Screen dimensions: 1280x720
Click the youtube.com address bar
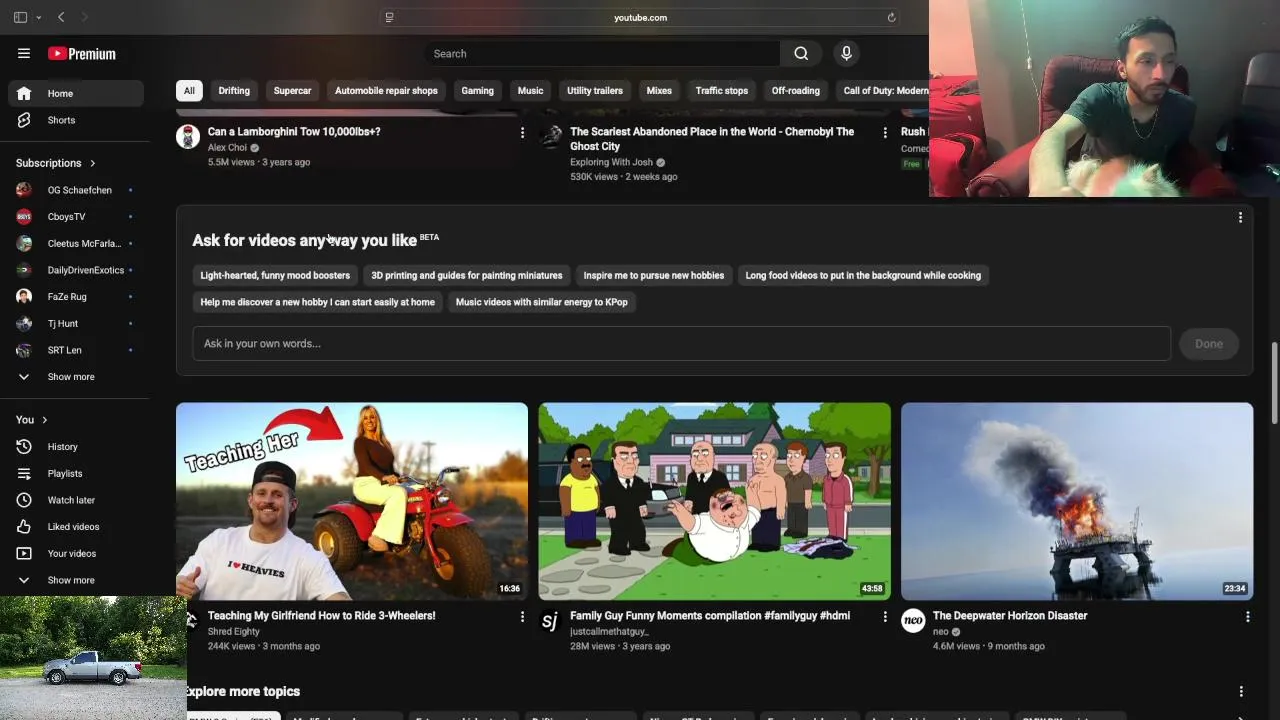tap(640, 17)
